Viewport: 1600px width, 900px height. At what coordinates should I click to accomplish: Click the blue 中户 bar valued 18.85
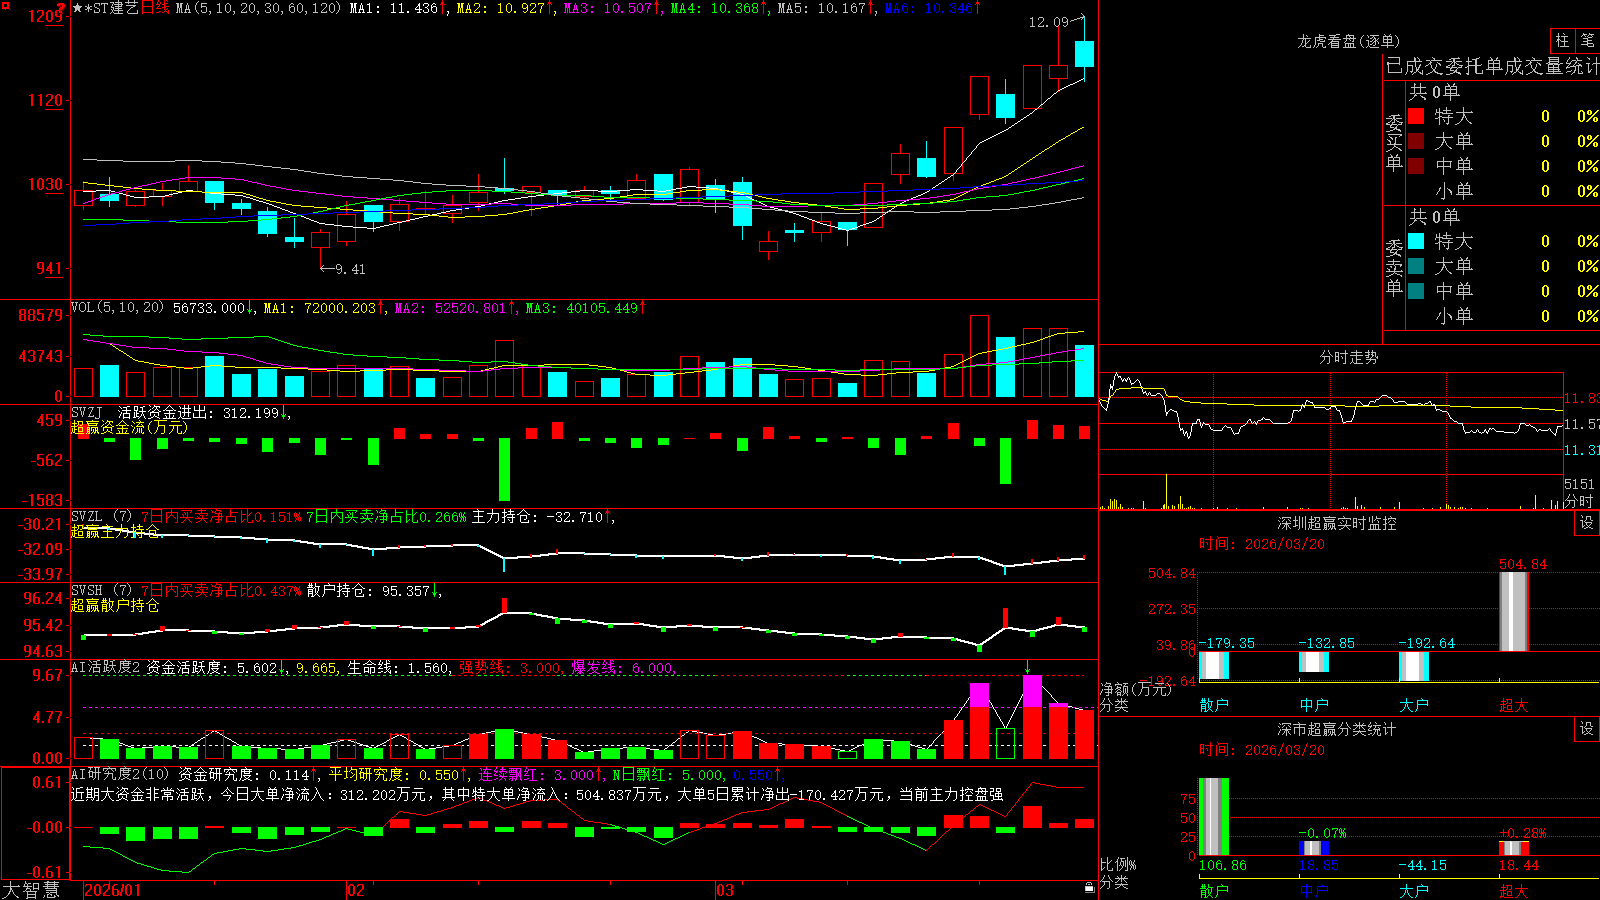pyautogui.click(x=1314, y=848)
